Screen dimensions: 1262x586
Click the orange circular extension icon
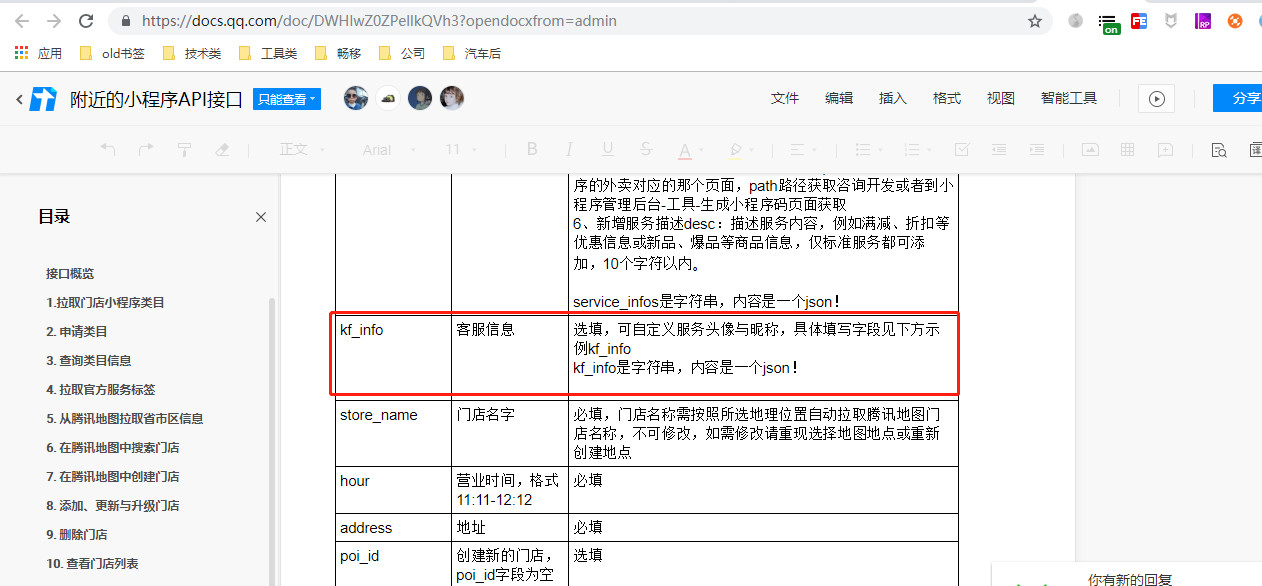[1235, 20]
